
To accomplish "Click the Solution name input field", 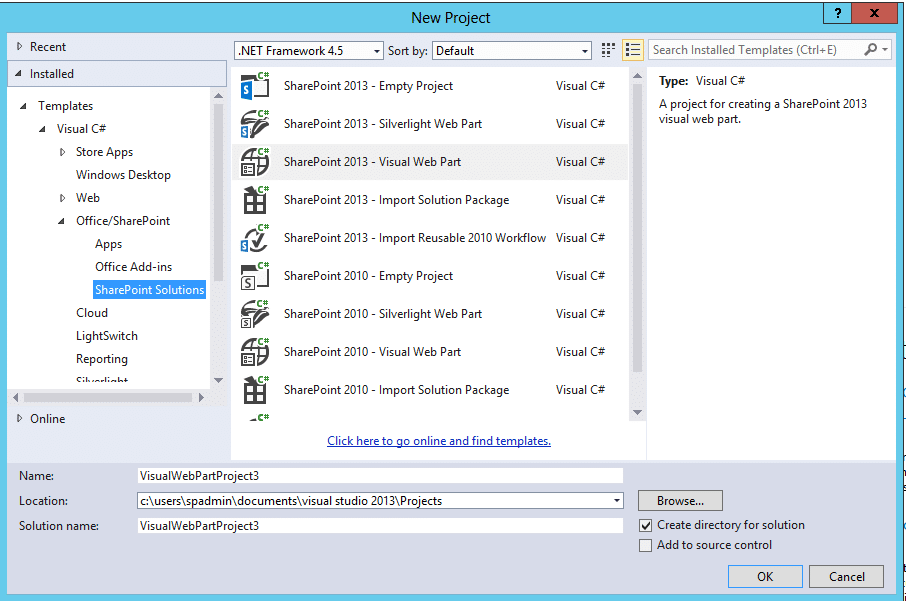I will coord(380,526).
